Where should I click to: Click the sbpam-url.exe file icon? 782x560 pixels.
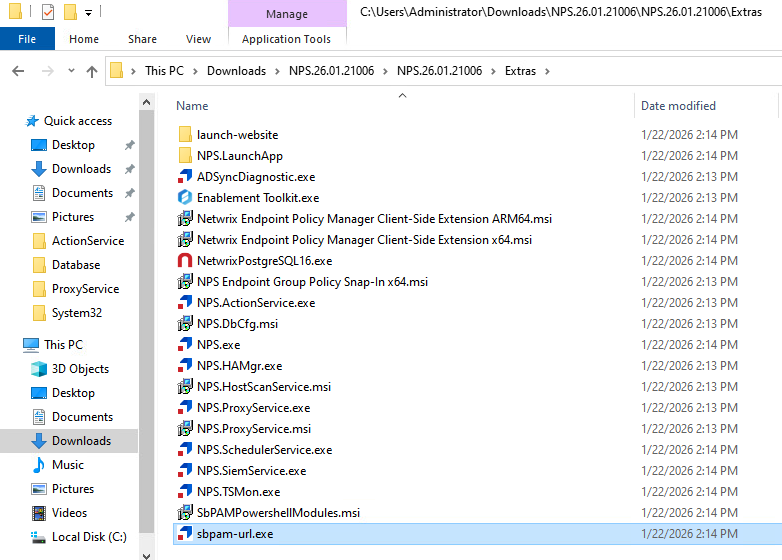point(185,534)
